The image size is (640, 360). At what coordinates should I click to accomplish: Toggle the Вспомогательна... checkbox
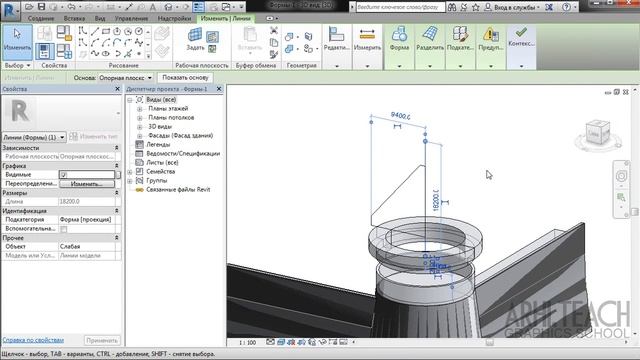(64, 229)
